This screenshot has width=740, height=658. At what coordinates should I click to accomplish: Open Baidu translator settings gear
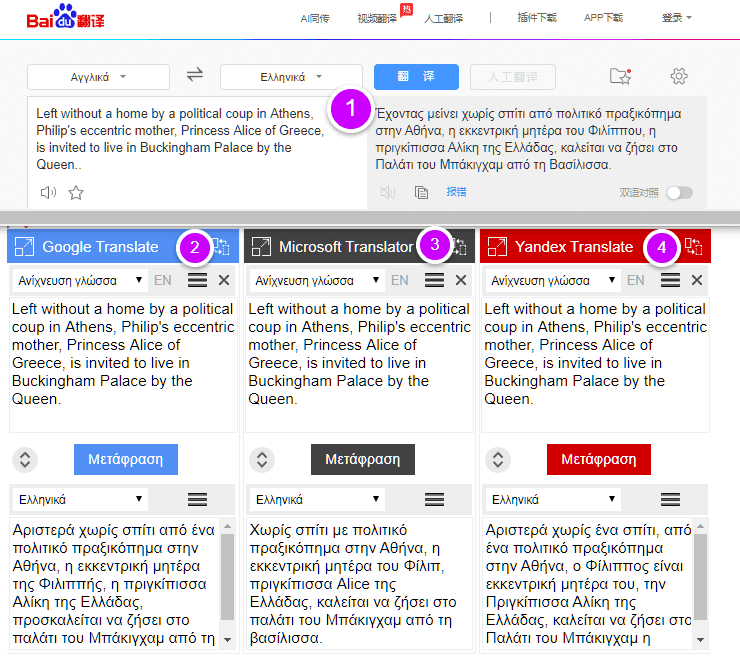(x=679, y=76)
